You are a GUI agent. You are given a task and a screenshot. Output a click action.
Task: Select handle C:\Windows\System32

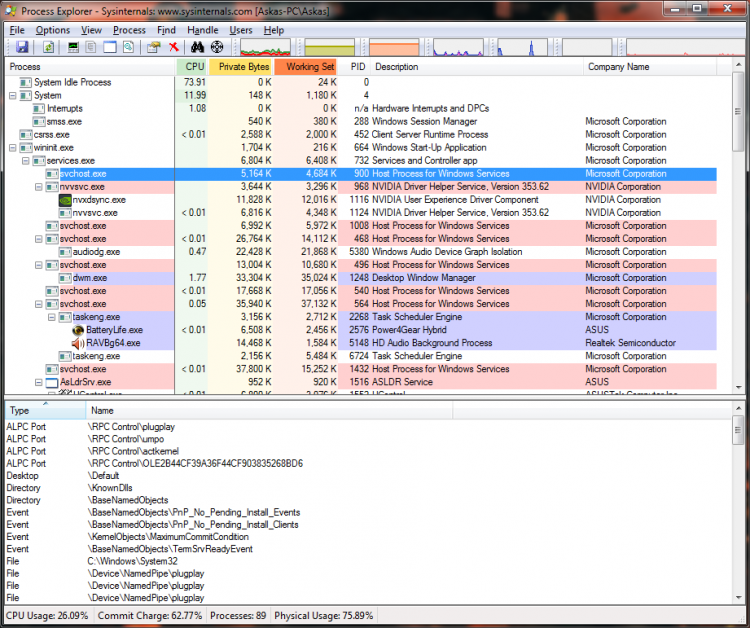tap(368, 561)
